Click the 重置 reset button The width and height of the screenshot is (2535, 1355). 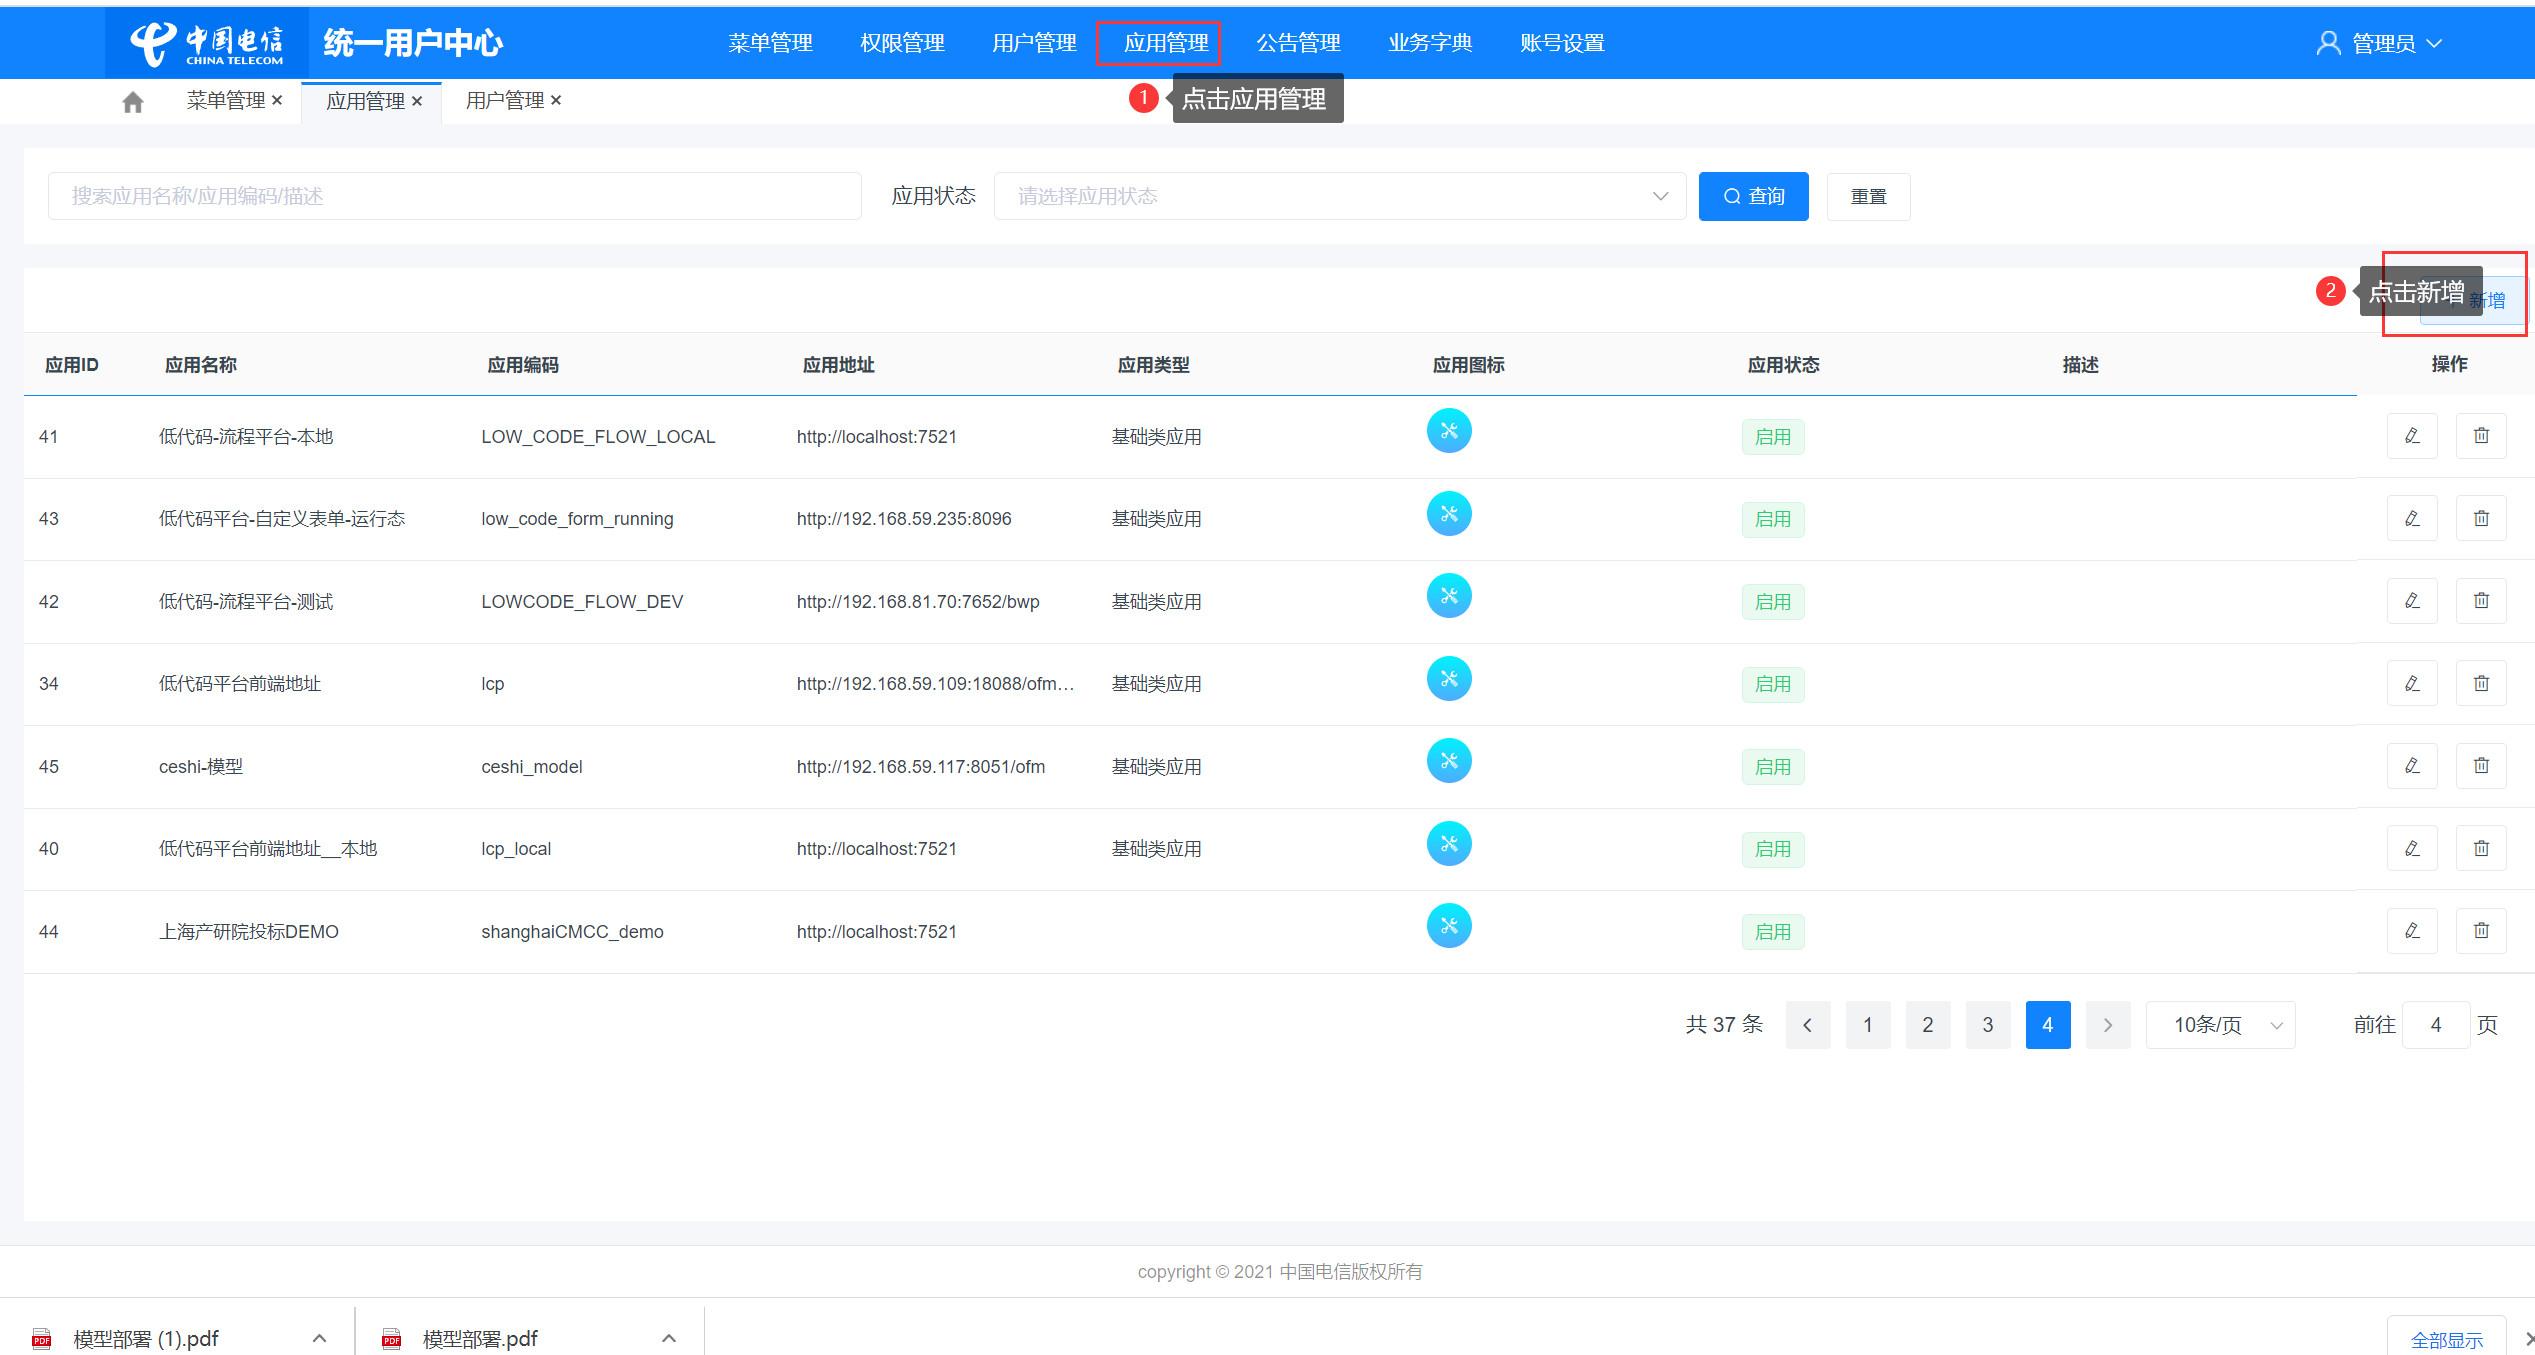coord(1868,196)
